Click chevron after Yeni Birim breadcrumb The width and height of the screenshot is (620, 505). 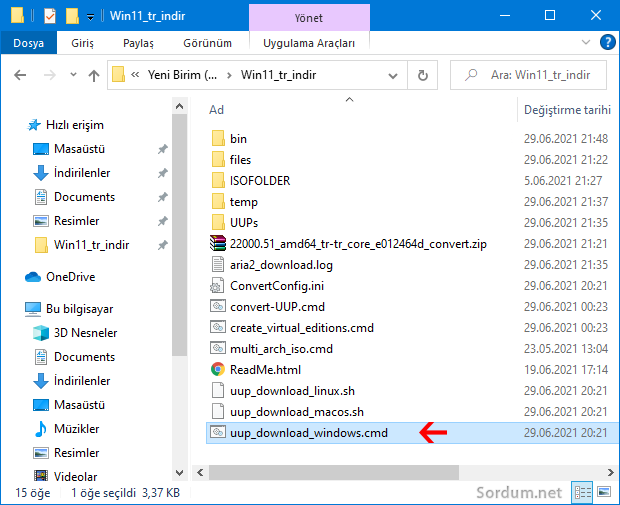point(229,75)
